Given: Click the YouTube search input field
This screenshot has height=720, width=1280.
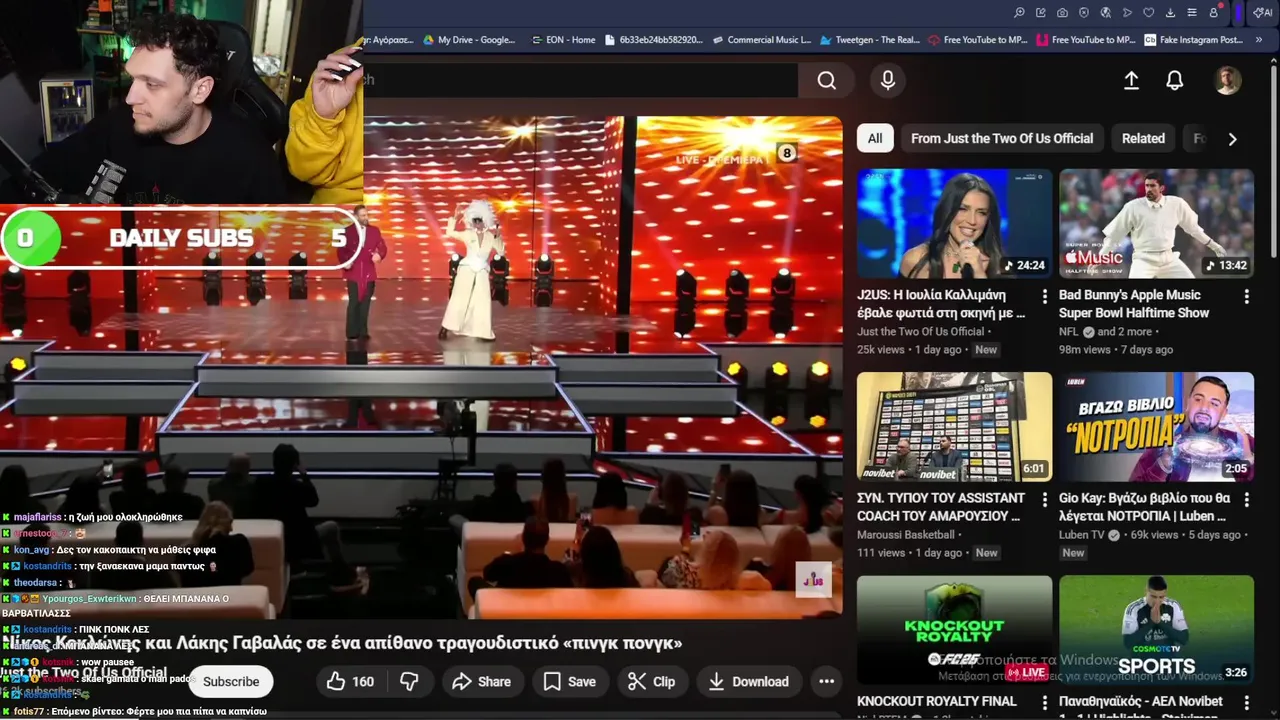Looking at the screenshot, I should pyautogui.click(x=580, y=80).
